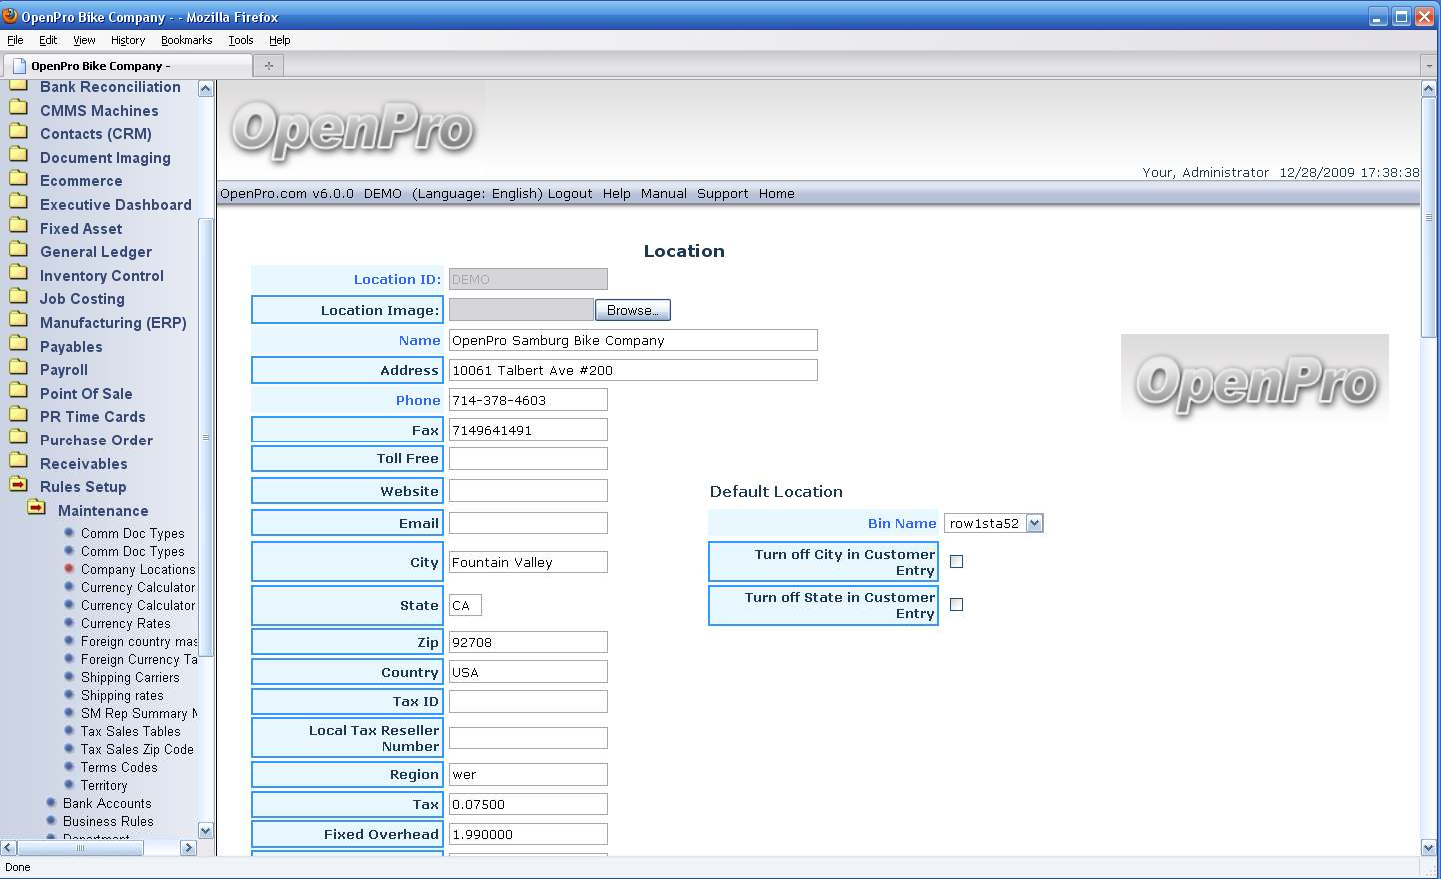Click the Browse button for Location Image

click(632, 310)
